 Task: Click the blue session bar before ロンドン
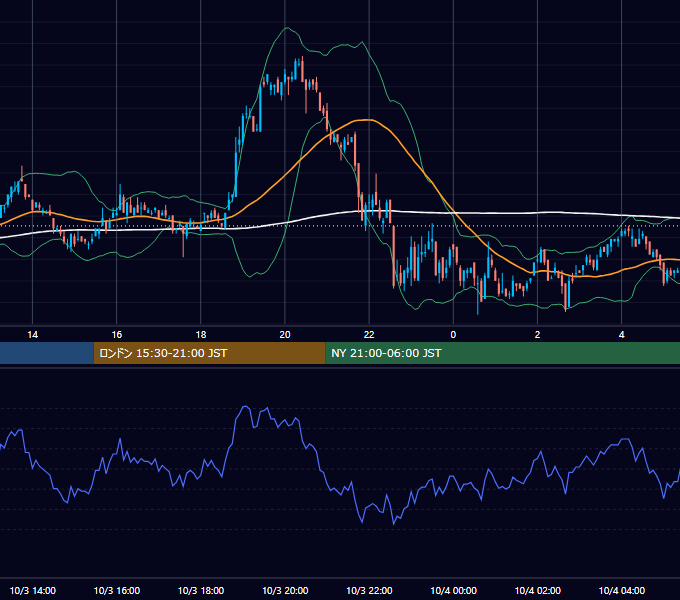pyautogui.click(x=47, y=353)
